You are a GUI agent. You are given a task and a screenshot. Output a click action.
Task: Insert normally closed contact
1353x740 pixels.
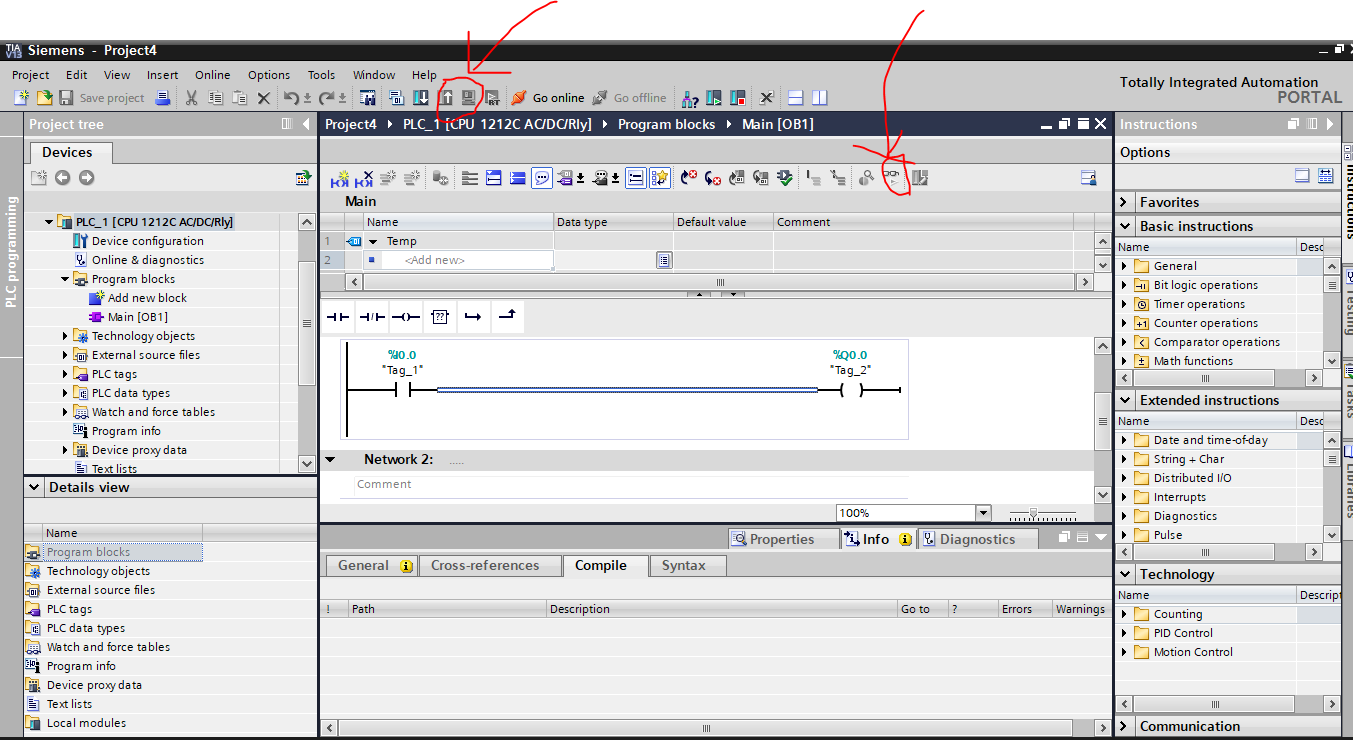pos(371,317)
